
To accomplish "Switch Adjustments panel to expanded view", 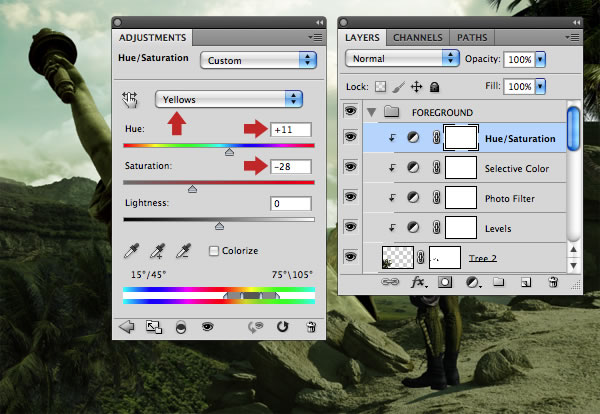I will (x=154, y=327).
